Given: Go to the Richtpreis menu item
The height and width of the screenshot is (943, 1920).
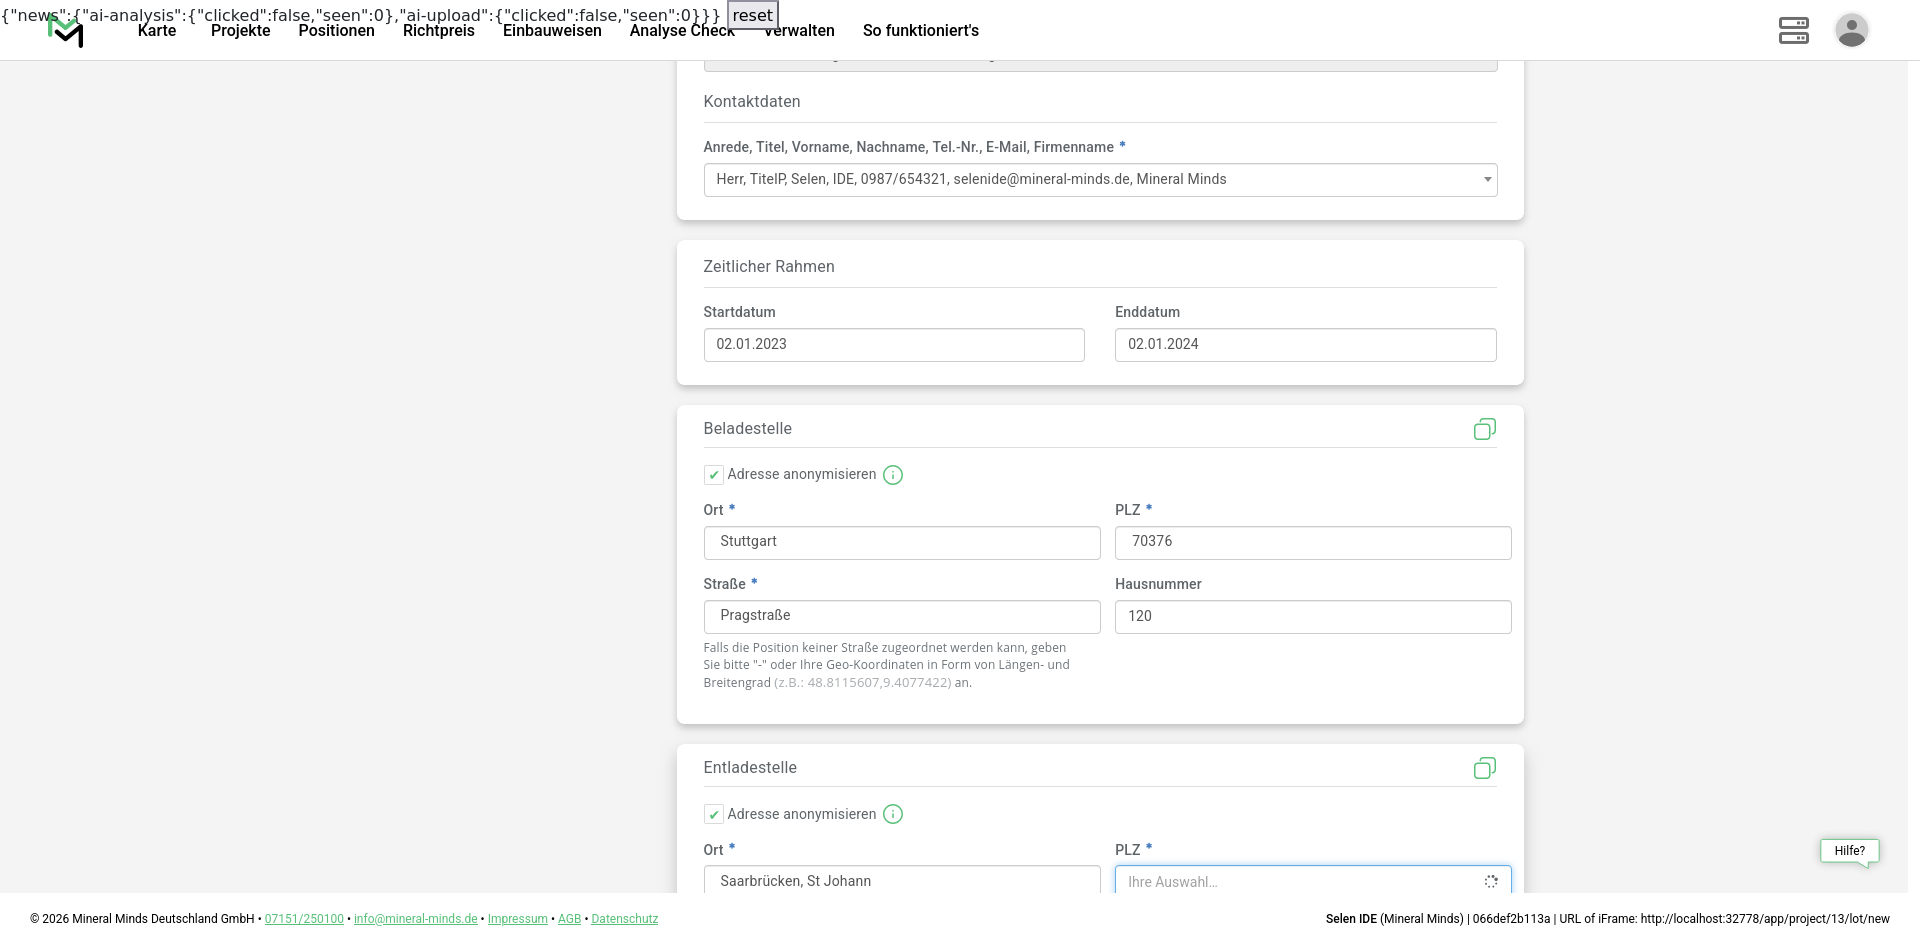Looking at the screenshot, I should [x=438, y=31].
